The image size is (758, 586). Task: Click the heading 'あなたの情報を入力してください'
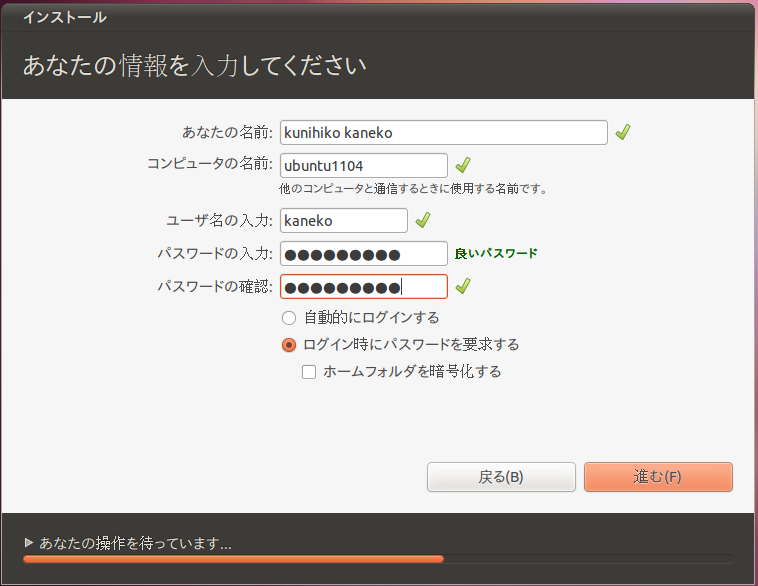pyautogui.click(x=194, y=65)
